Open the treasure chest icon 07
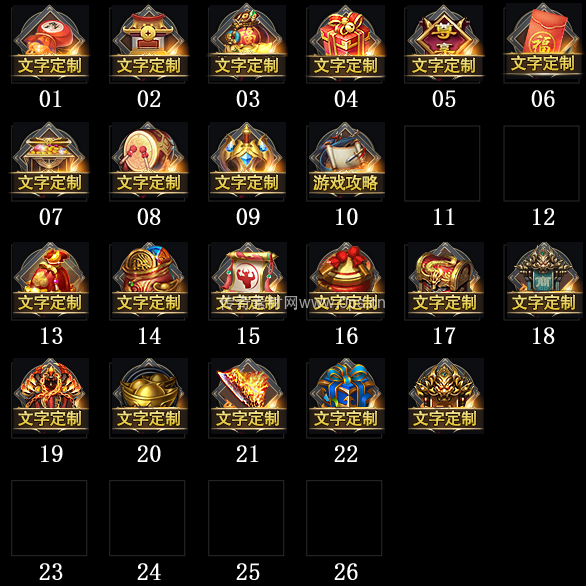This screenshot has height=586, width=586. [x=50, y=161]
